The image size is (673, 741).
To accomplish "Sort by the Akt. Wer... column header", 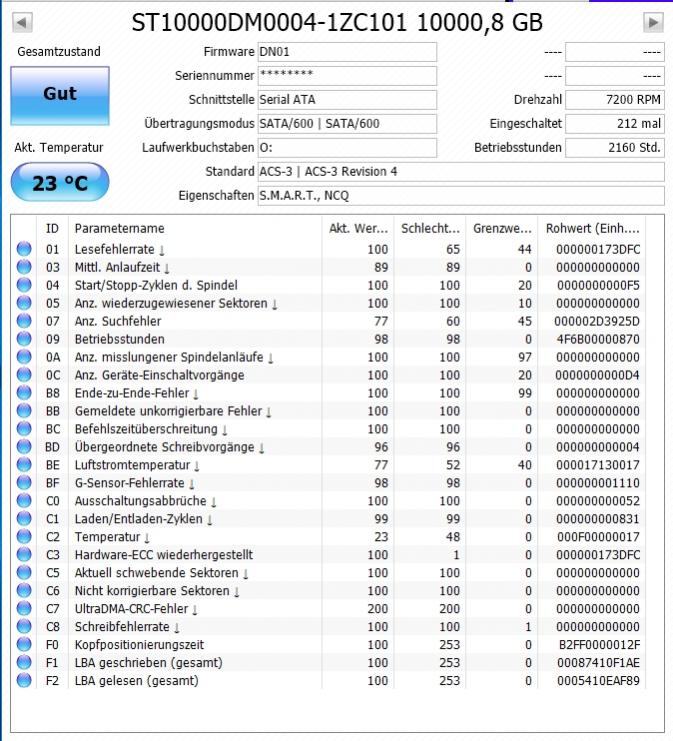I will click(x=358, y=229).
